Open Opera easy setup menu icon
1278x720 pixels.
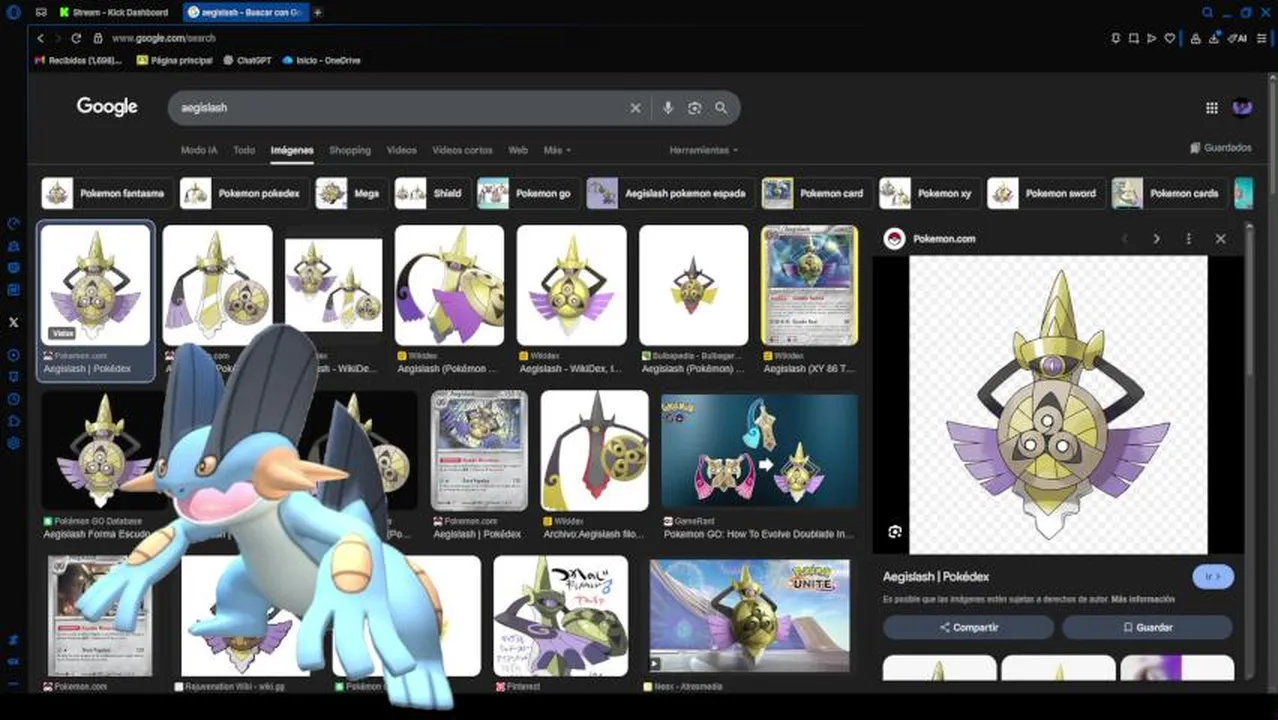1261,38
